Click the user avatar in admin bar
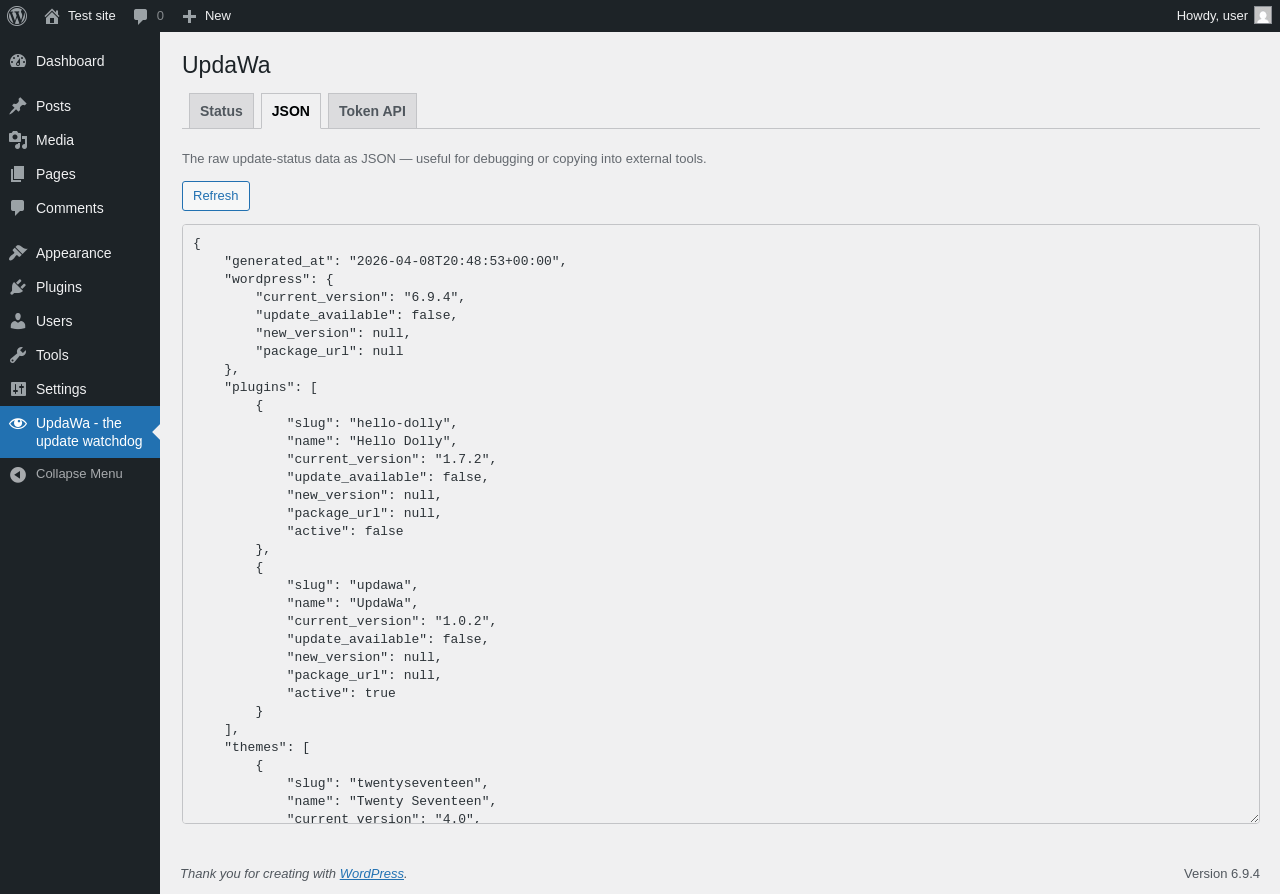This screenshot has height=894, width=1280. point(1263,16)
